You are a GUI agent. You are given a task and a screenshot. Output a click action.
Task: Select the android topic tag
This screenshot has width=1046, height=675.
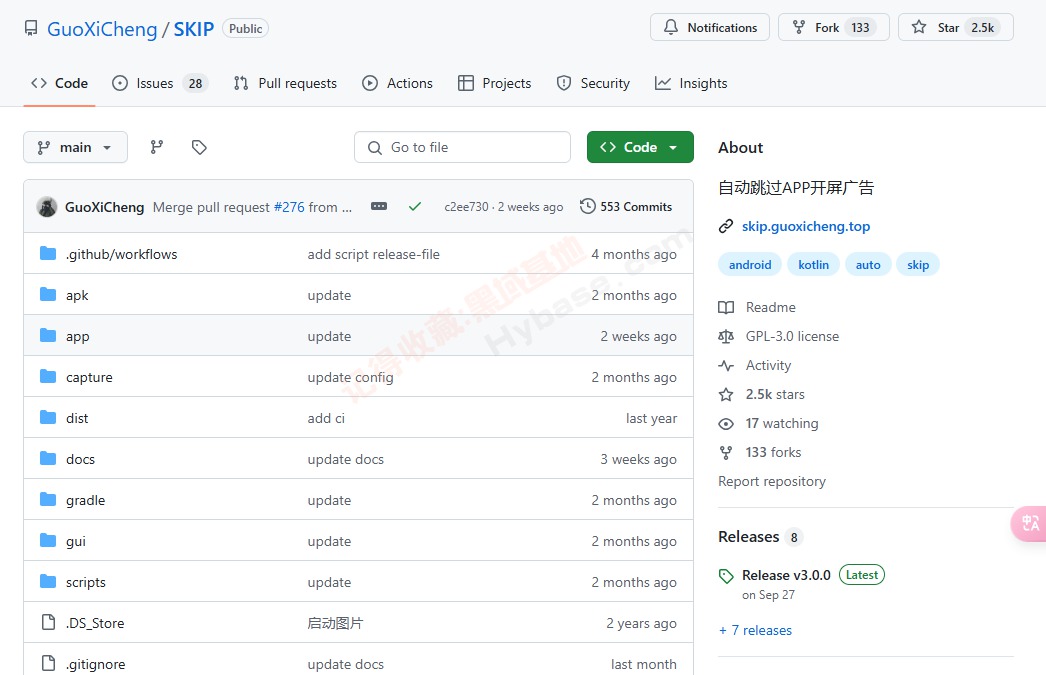(x=750, y=265)
